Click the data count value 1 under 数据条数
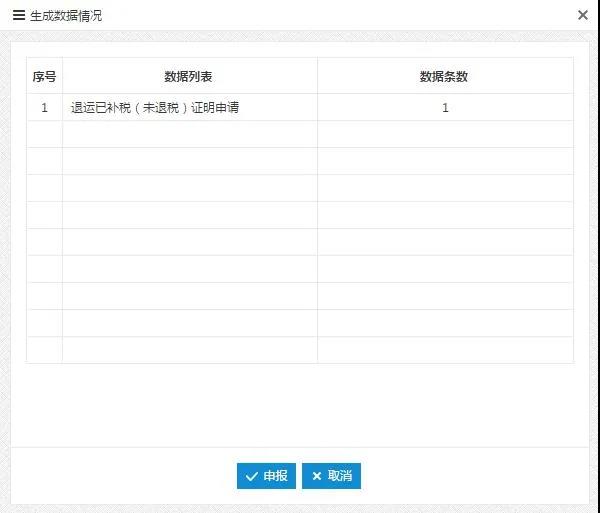 [445, 108]
